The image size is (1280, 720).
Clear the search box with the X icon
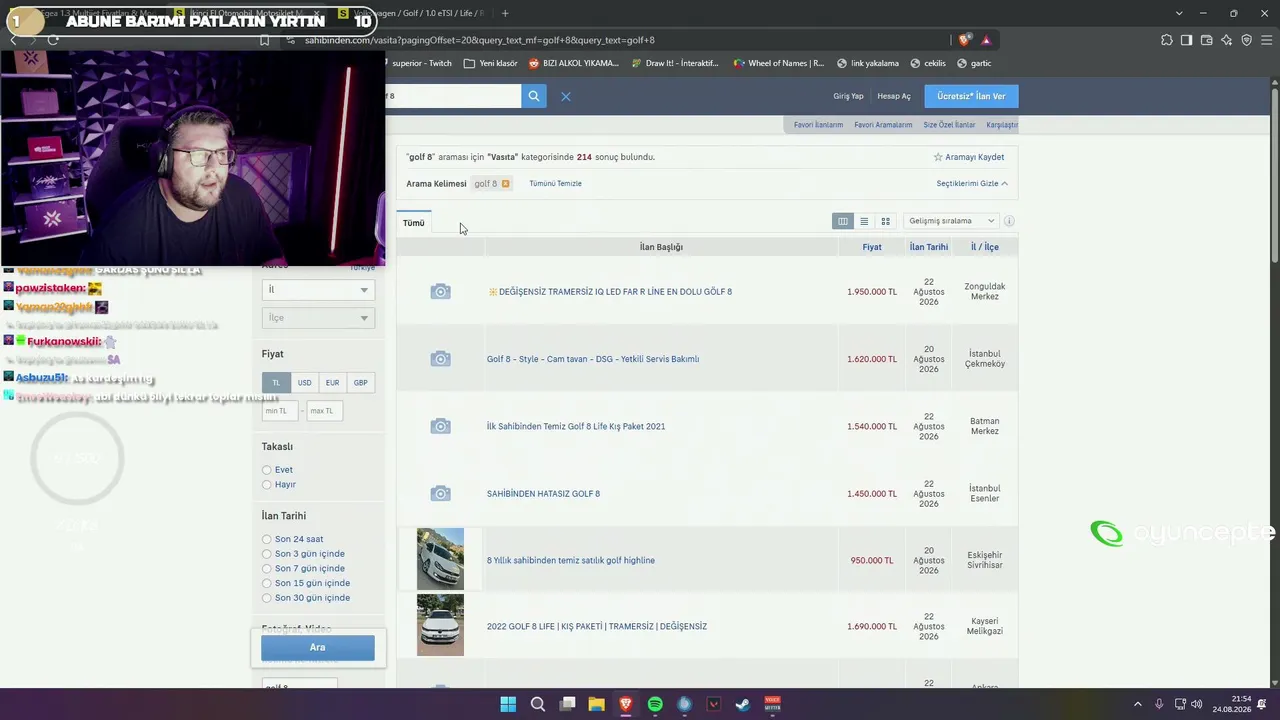[565, 96]
